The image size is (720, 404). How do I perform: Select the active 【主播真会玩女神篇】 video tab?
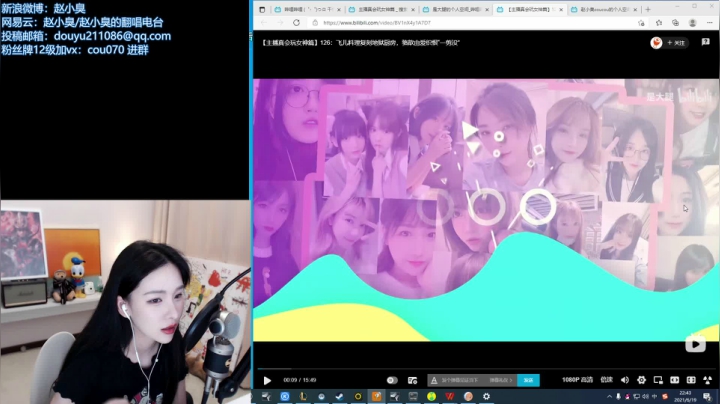click(530, 9)
